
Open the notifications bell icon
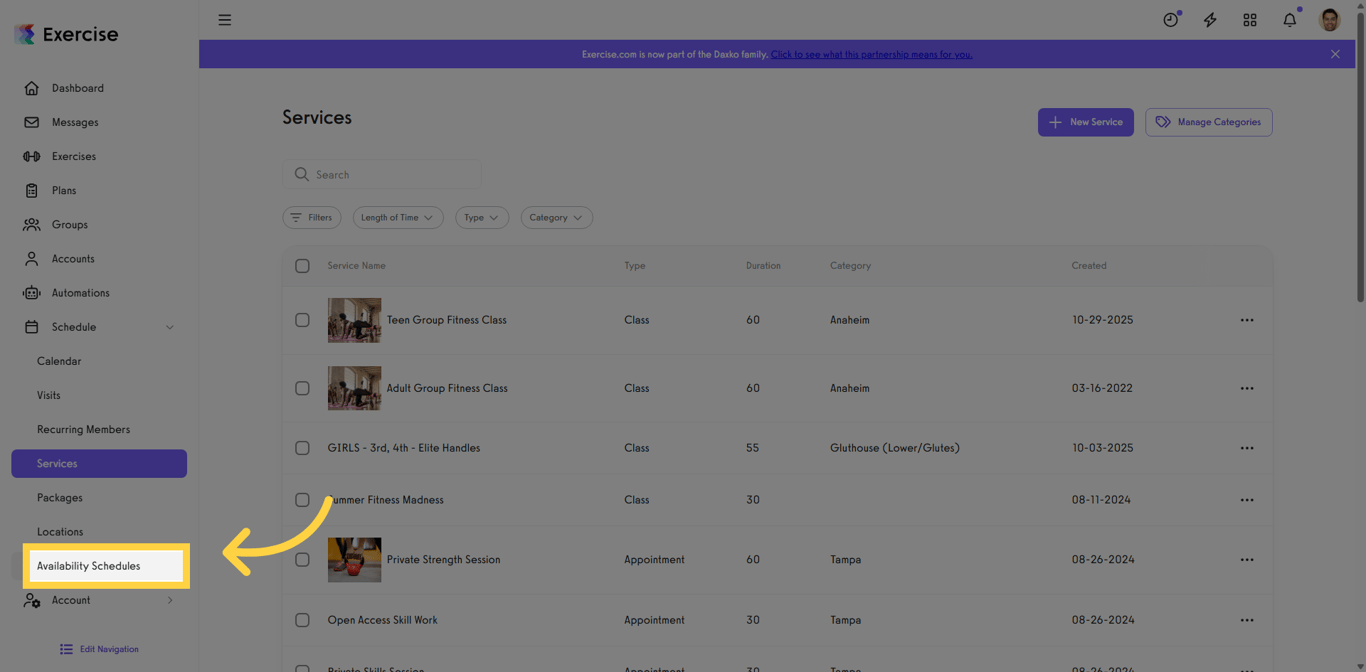(1290, 20)
